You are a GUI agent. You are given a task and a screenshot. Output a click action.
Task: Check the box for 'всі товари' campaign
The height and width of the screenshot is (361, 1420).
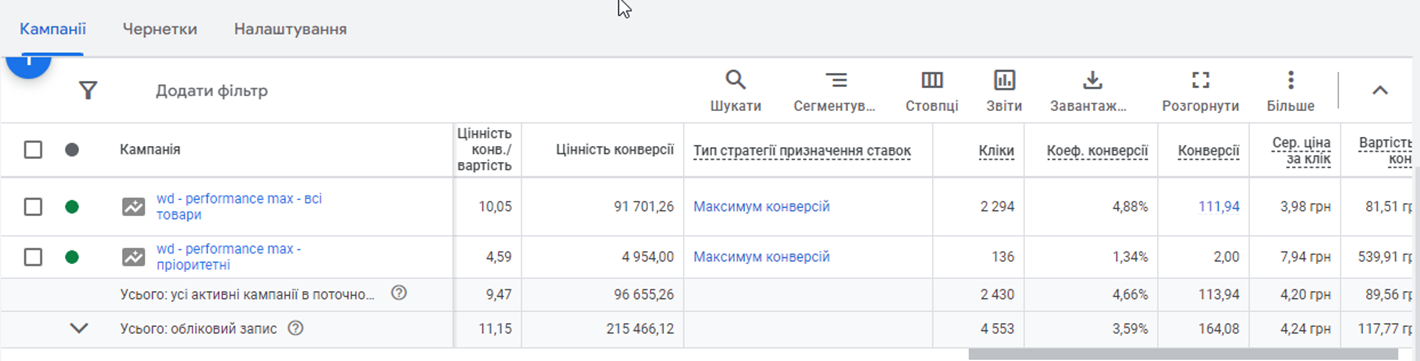(x=33, y=207)
